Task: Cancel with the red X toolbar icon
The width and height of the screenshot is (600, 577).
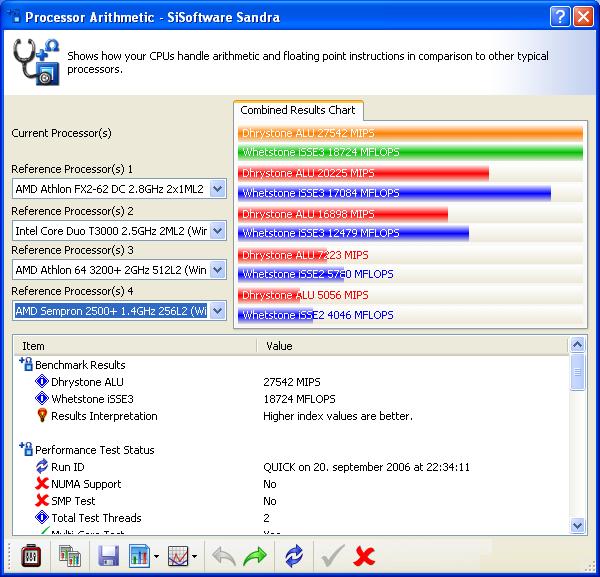Action: pyautogui.click(x=364, y=556)
